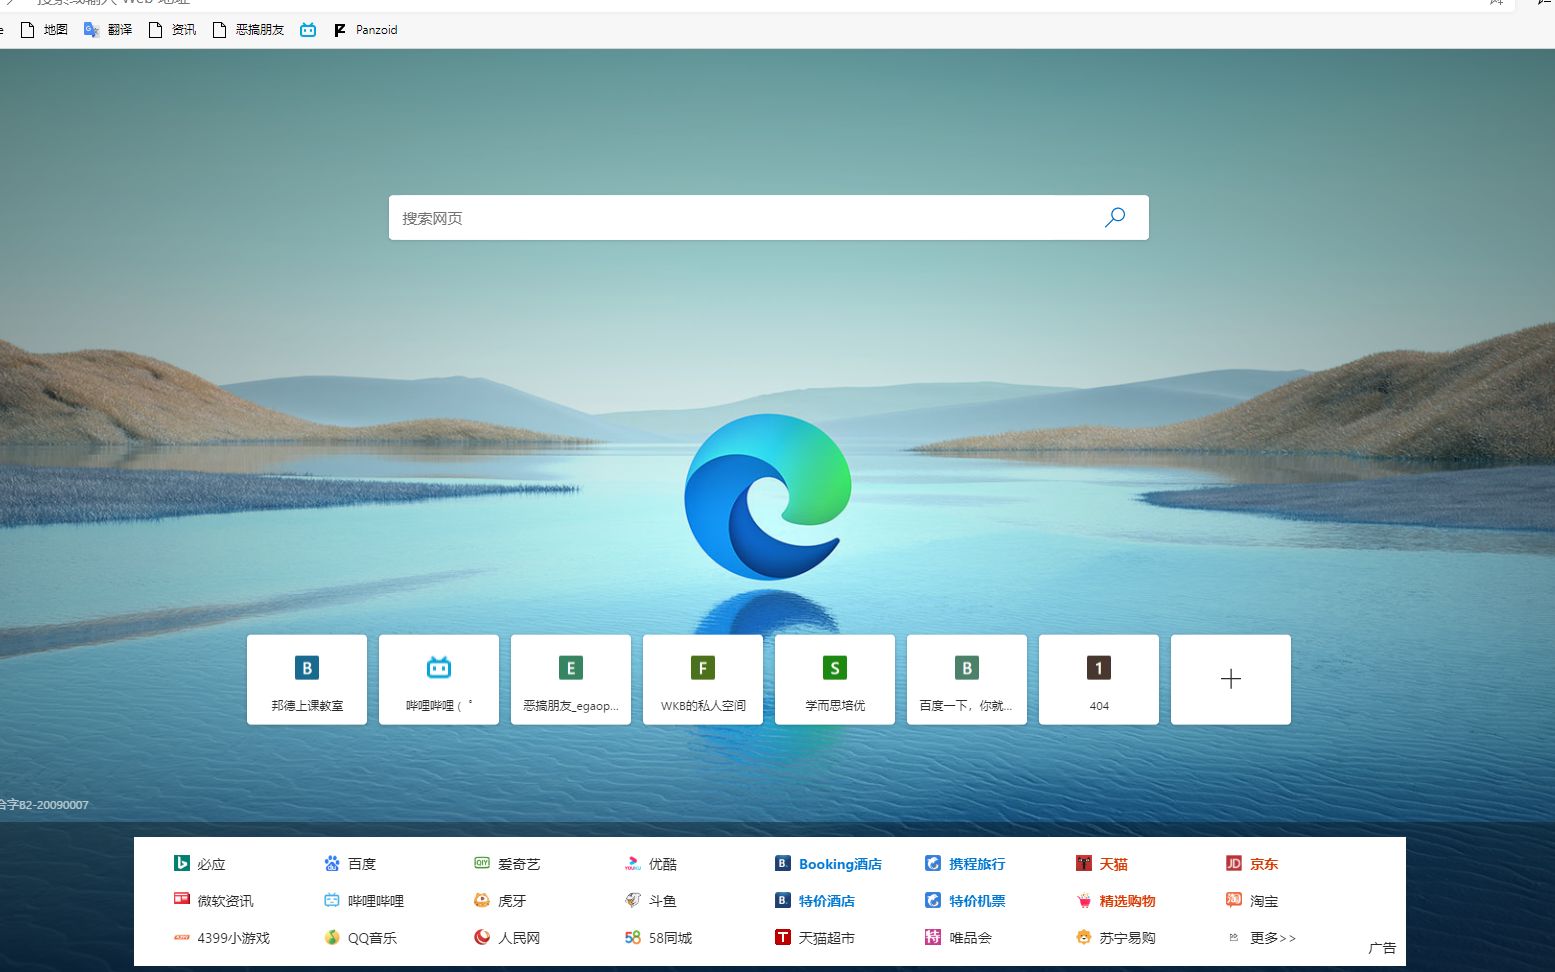Open the 恶搞朋友 bookmark
The height and width of the screenshot is (972, 1555).
[x=248, y=30]
